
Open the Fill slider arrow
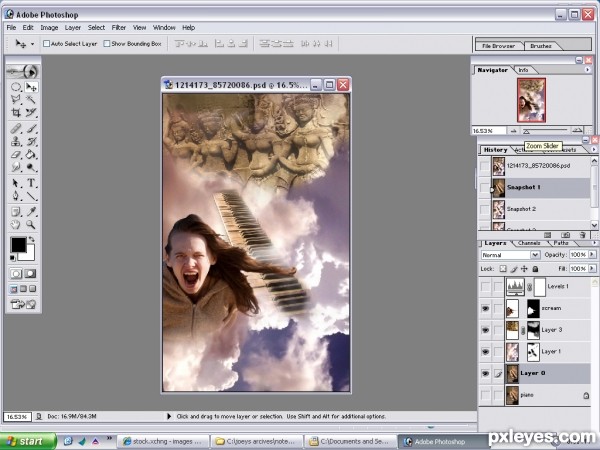click(x=592, y=269)
